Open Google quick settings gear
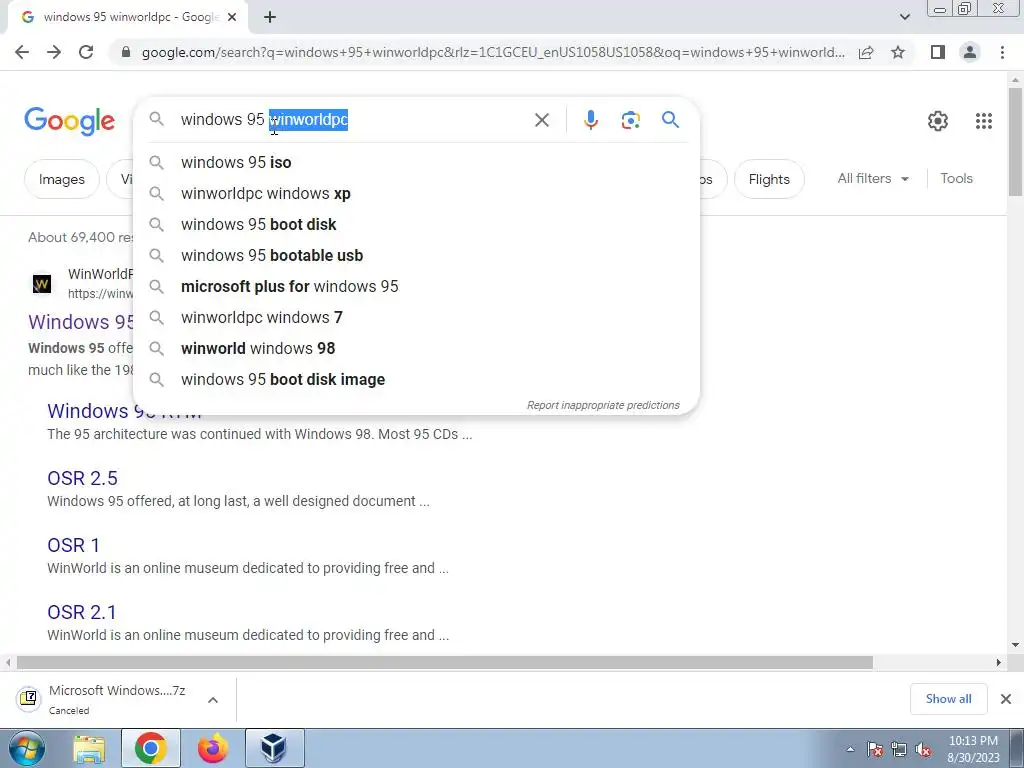The width and height of the screenshot is (1024, 768). pos(938,121)
